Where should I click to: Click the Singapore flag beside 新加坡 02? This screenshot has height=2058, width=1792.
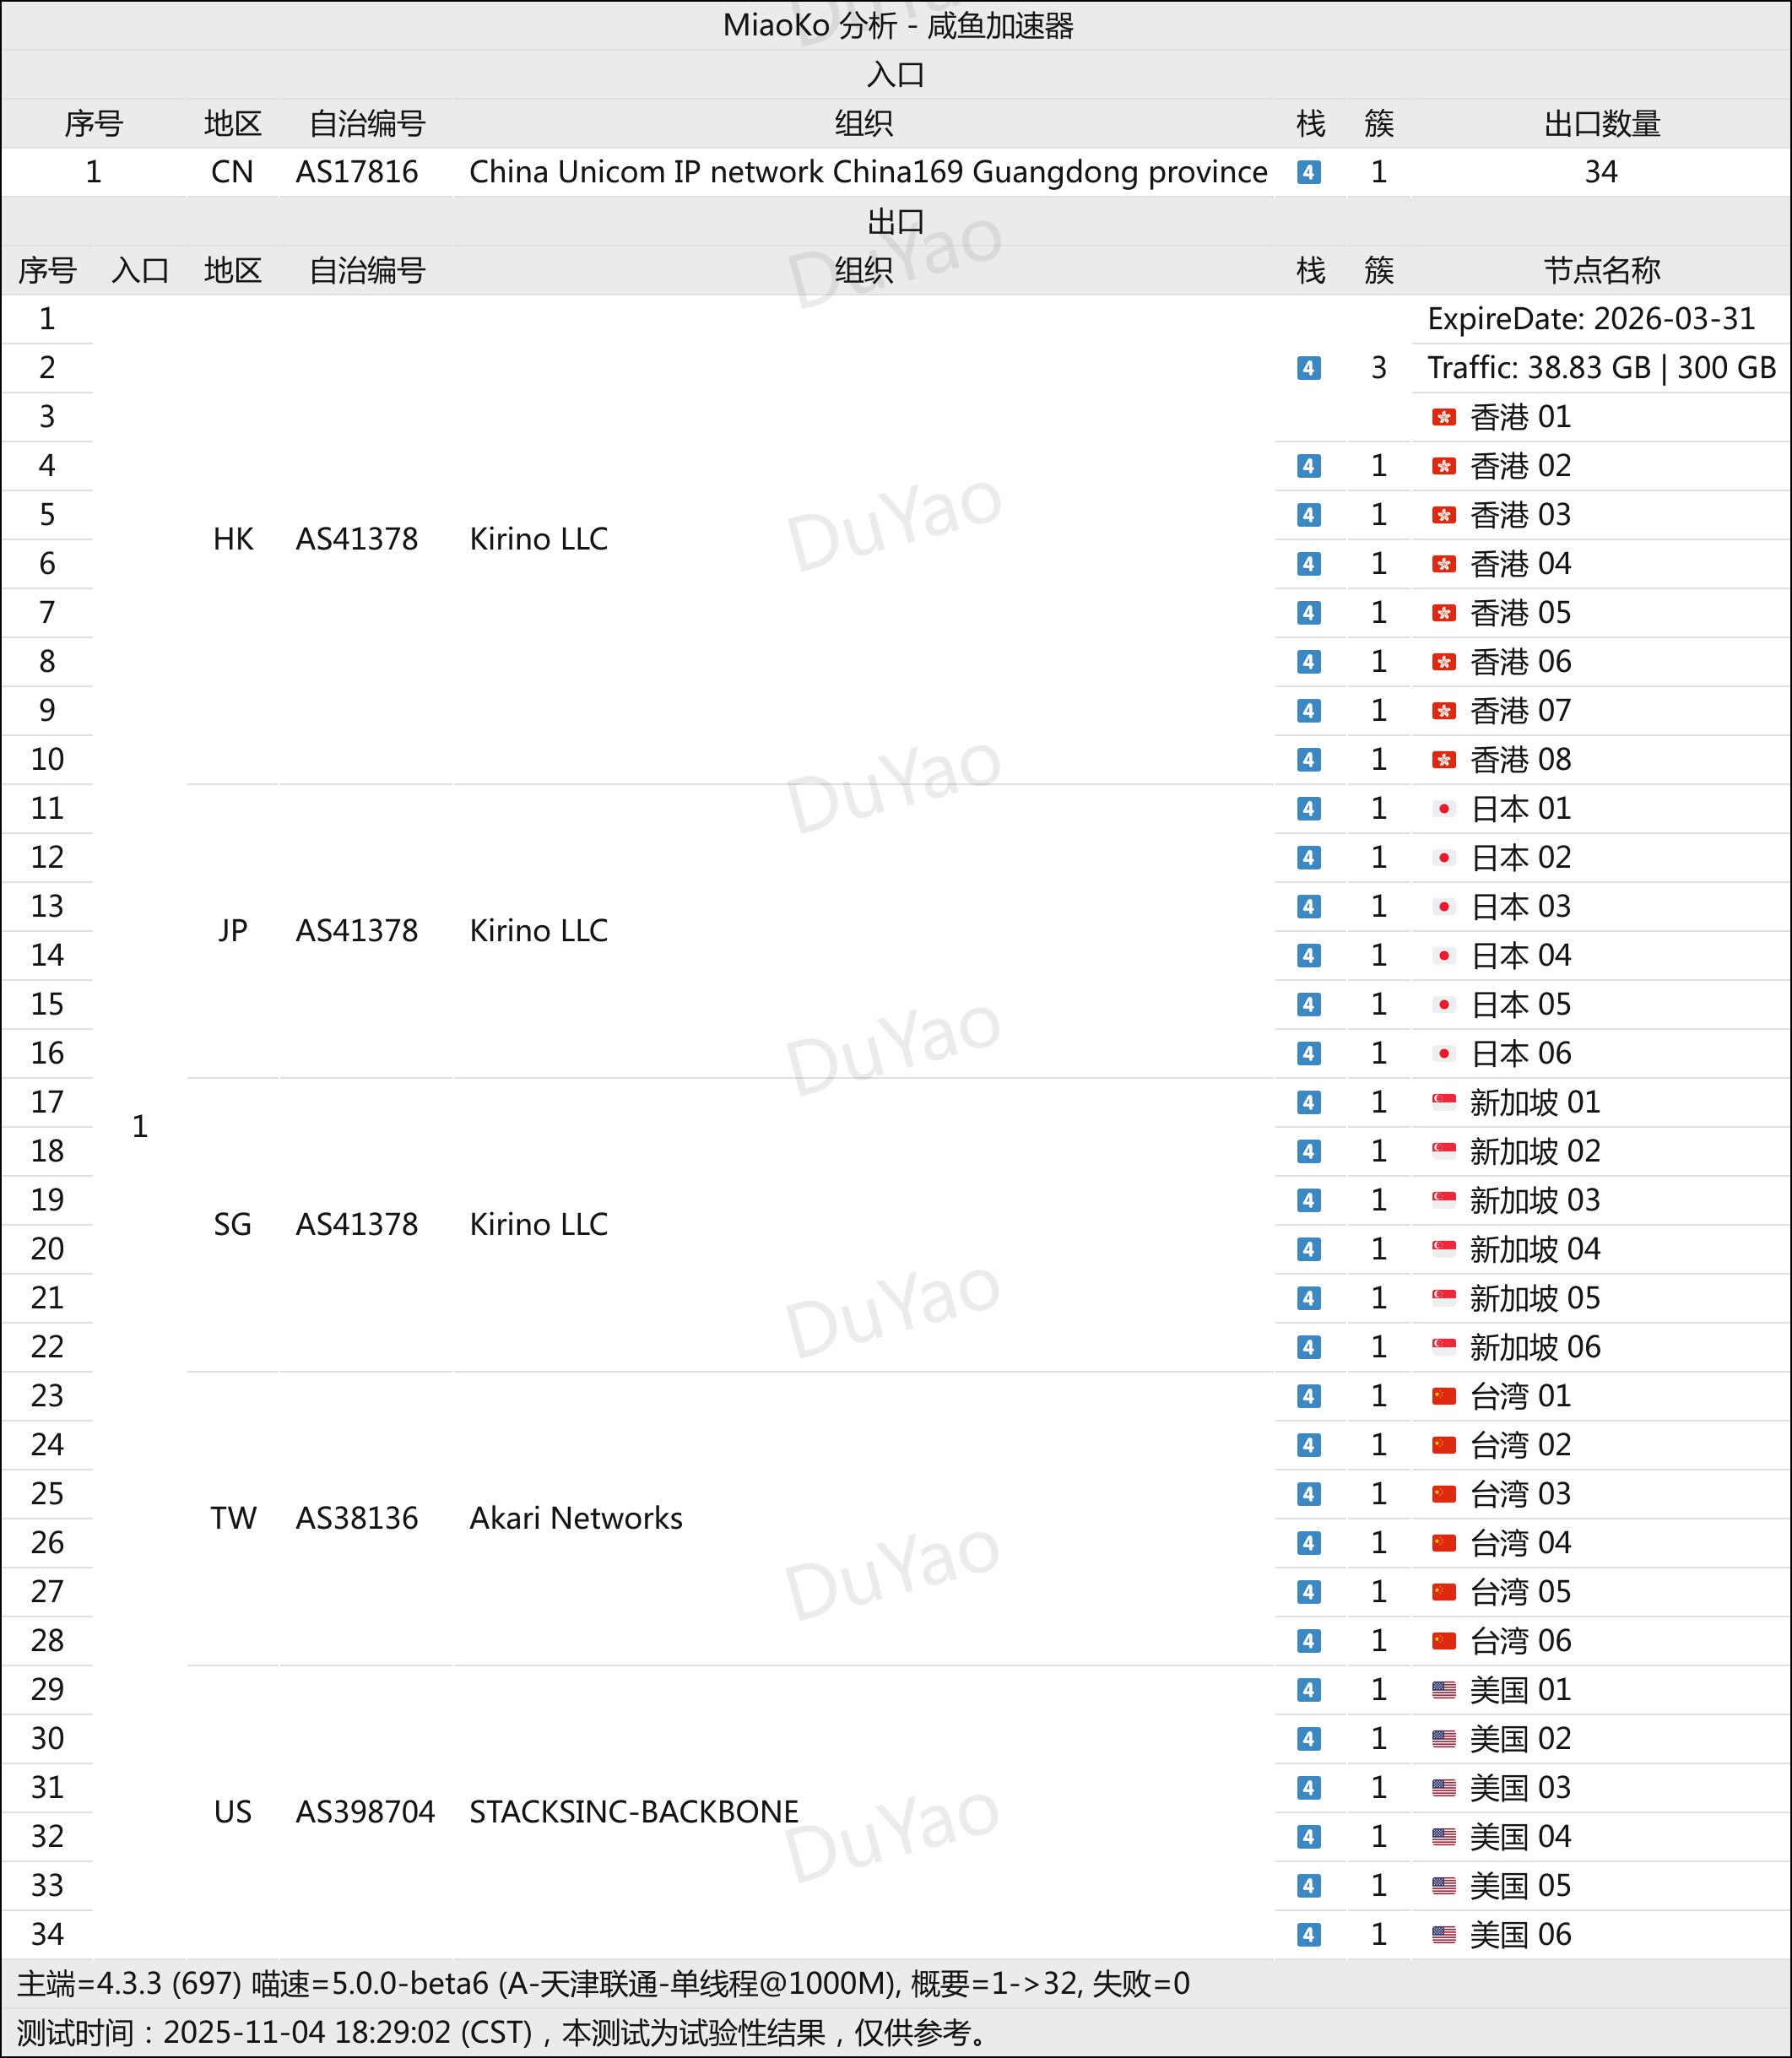click(x=1443, y=1151)
